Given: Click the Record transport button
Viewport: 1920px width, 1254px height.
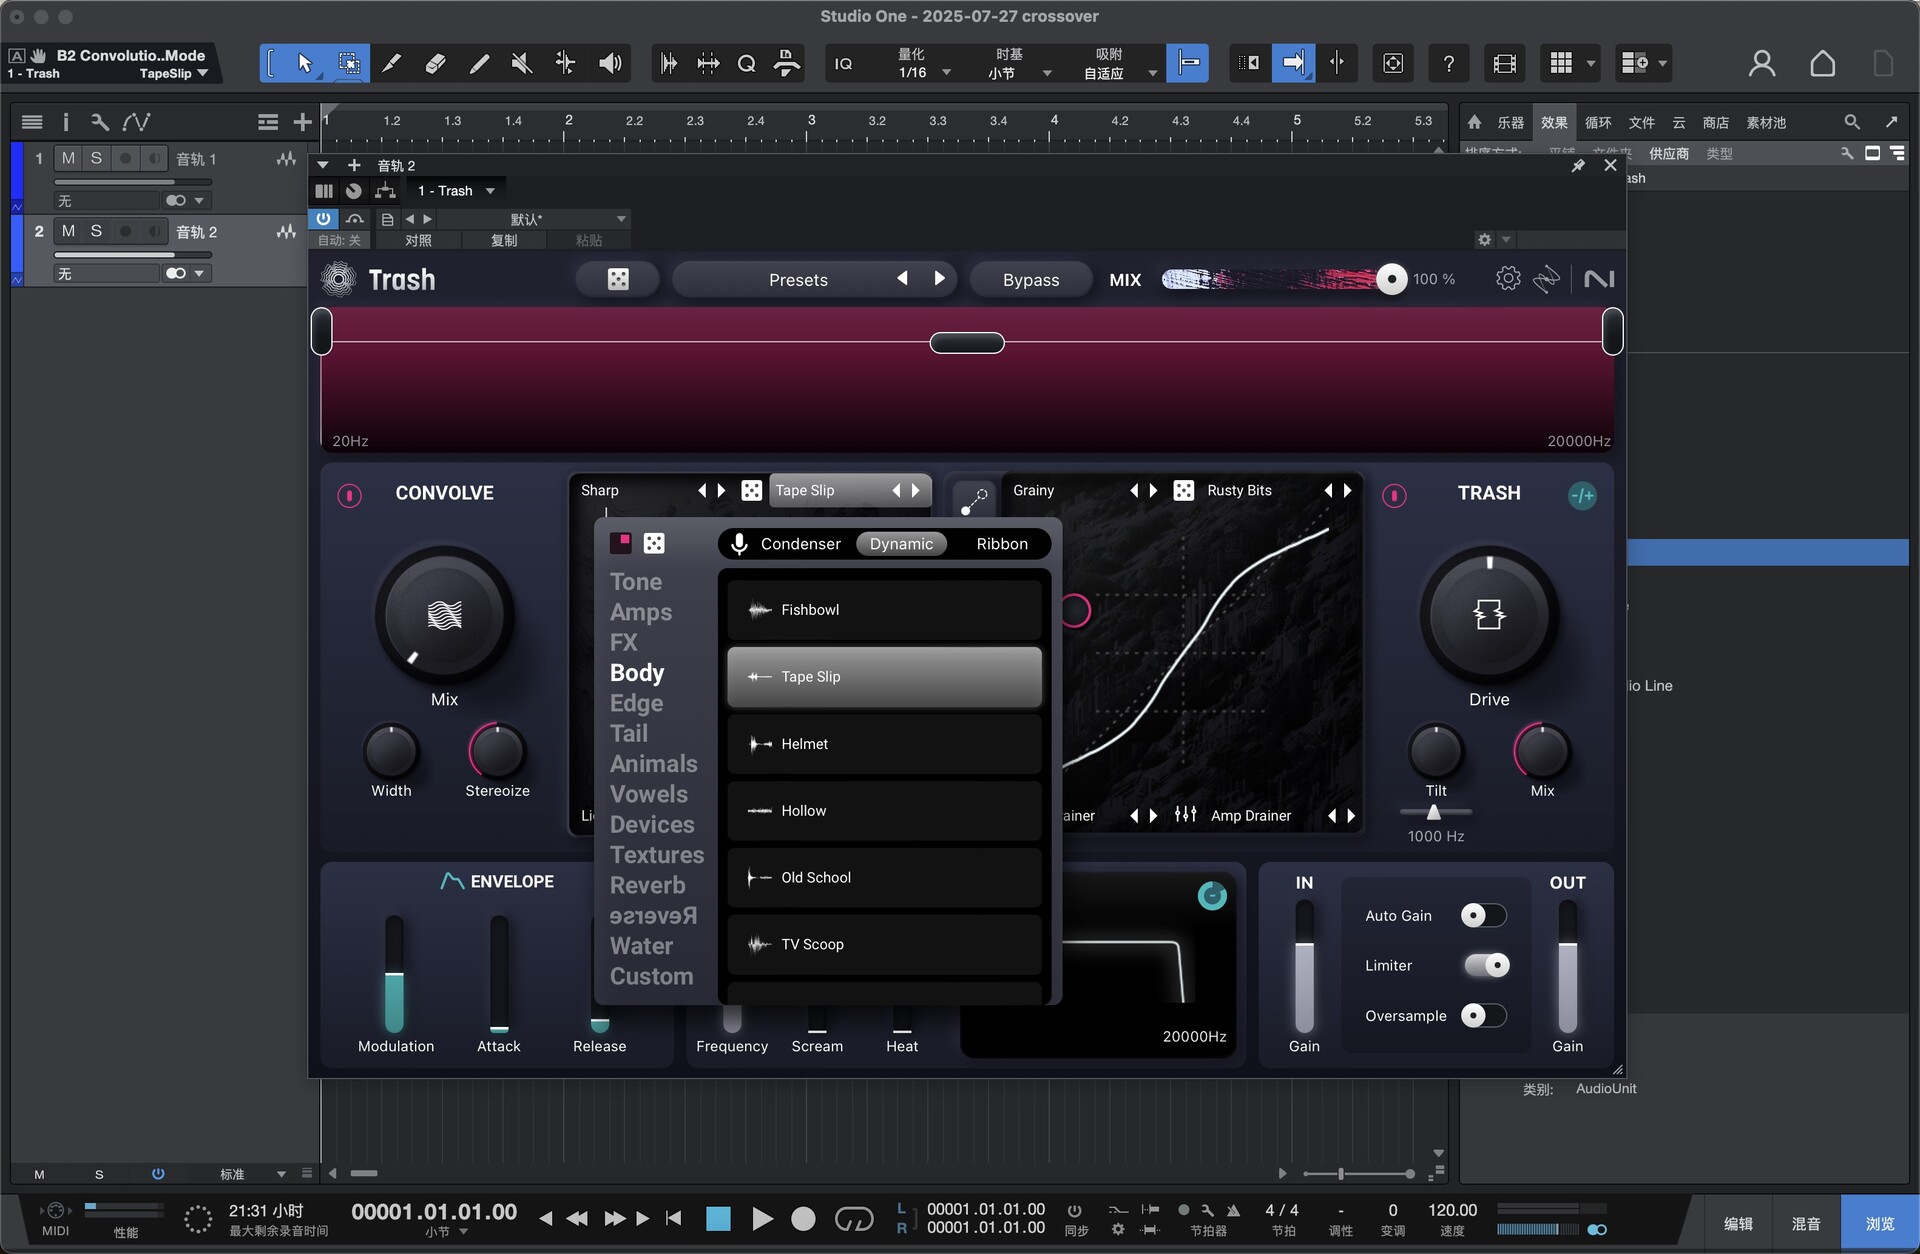Looking at the screenshot, I should [803, 1218].
